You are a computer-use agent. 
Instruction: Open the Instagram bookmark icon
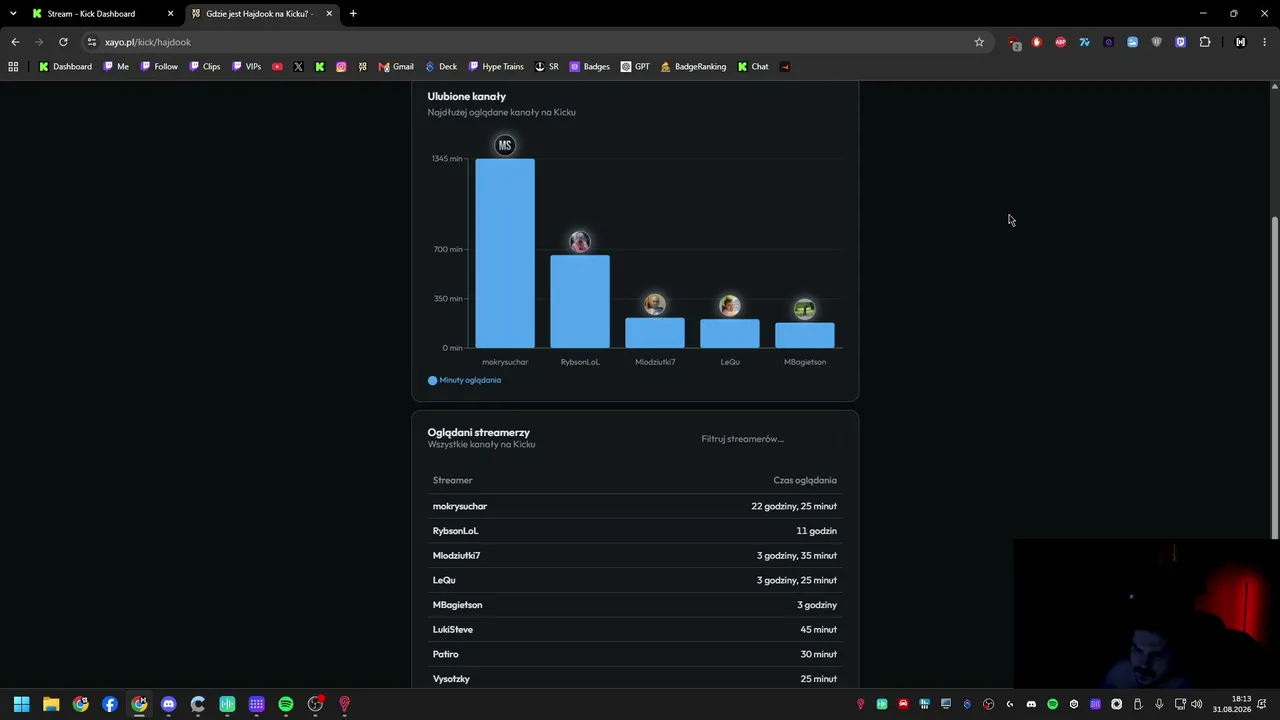tap(341, 67)
